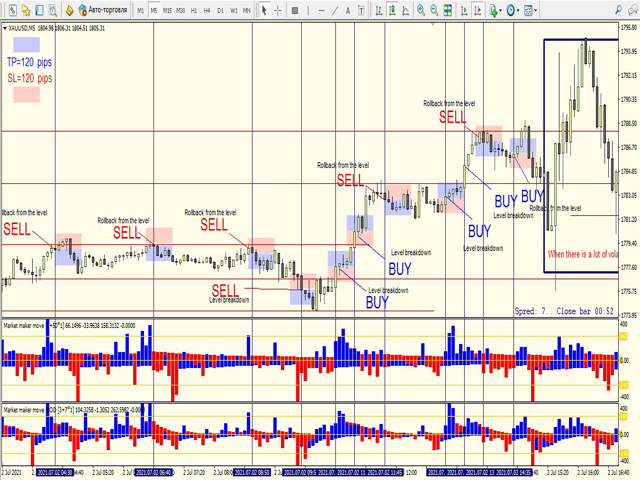Screen dimensions: 640x480
Task: Click the When there is a lot of vola text
Action: (582, 254)
